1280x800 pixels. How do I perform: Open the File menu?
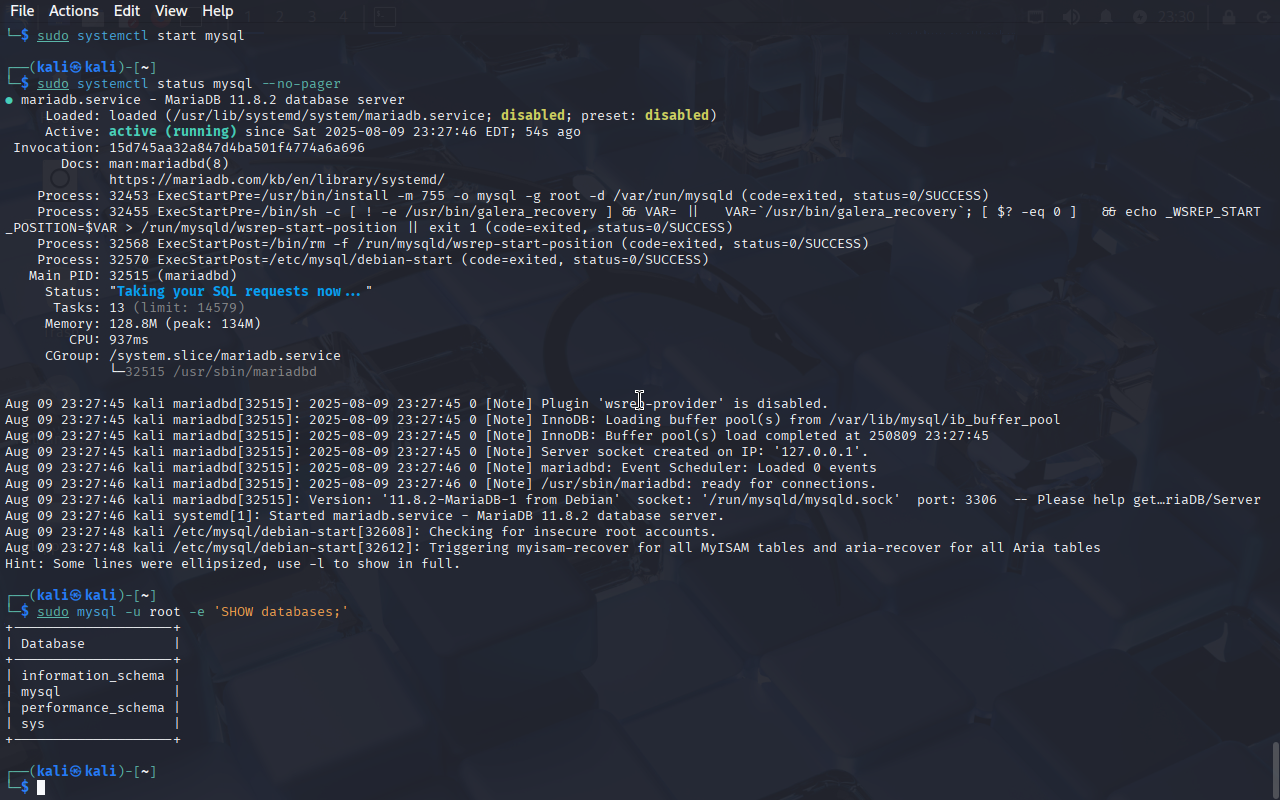pos(22,11)
